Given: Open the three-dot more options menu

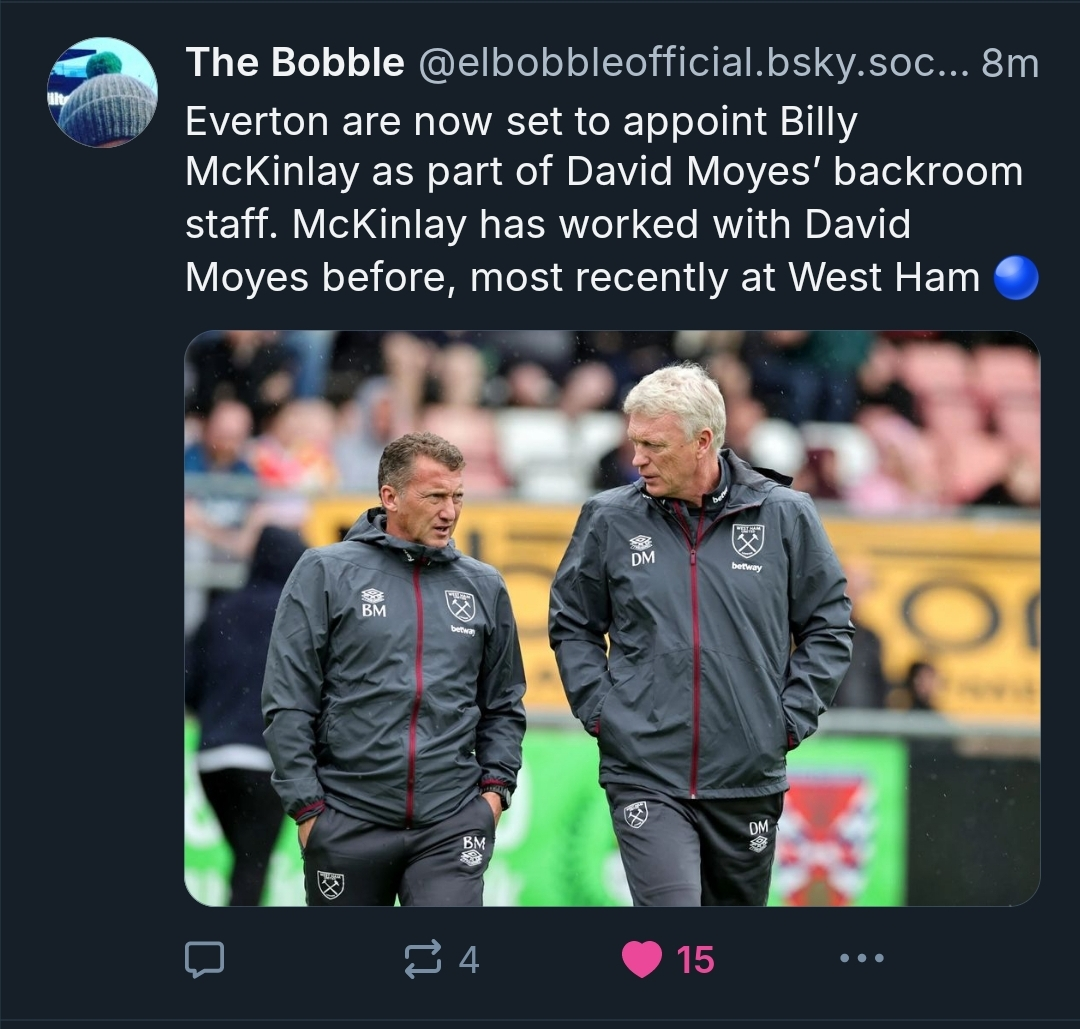Looking at the screenshot, I should tap(861, 959).
